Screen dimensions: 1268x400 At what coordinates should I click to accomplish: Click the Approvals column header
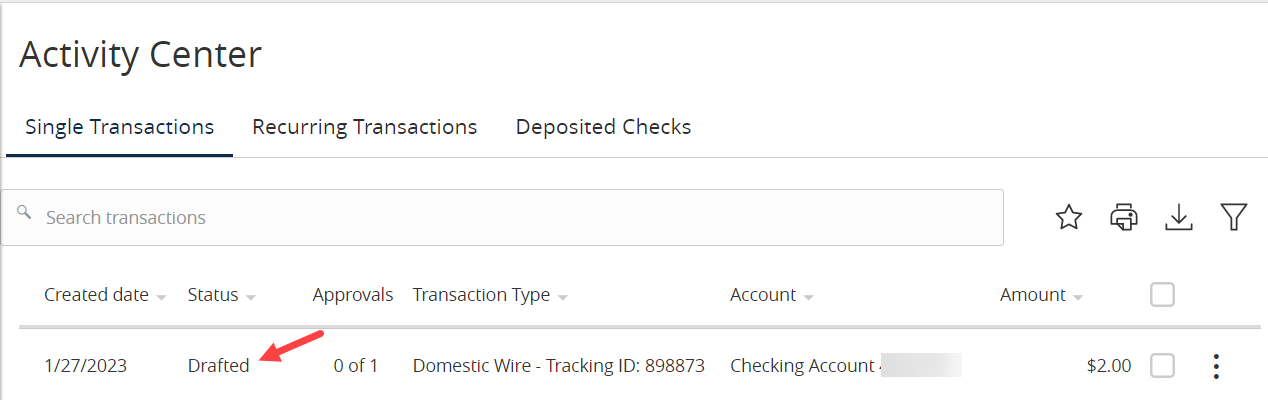click(353, 295)
